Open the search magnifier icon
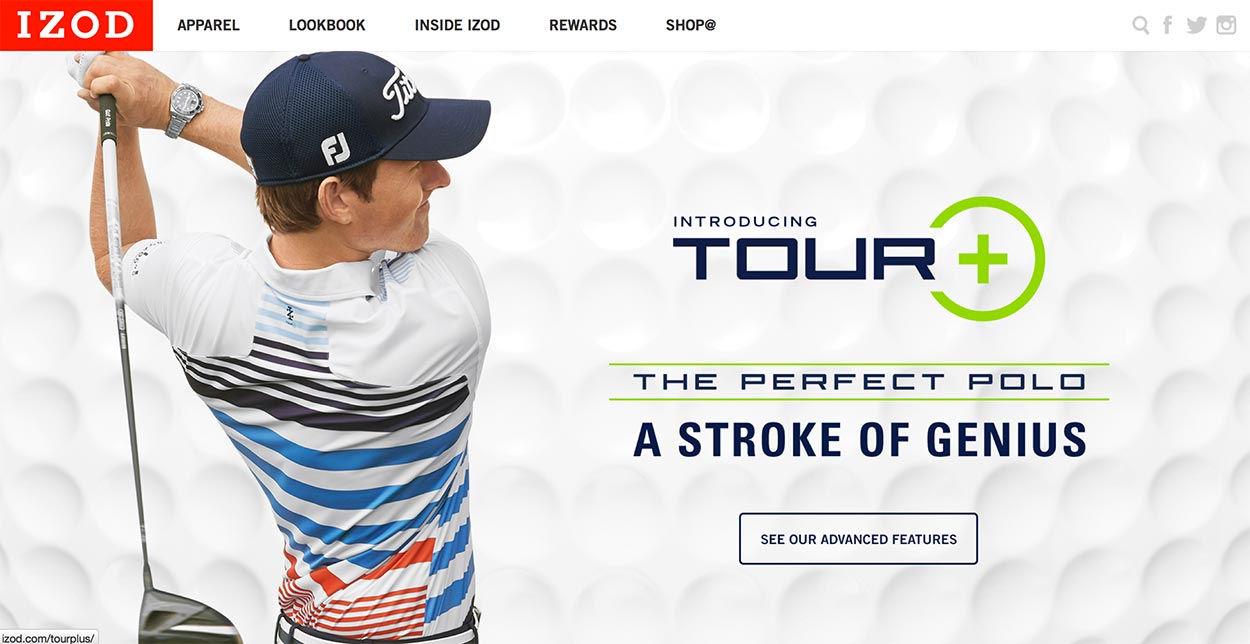Viewport: 1250px width, 644px height. tap(1140, 26)
